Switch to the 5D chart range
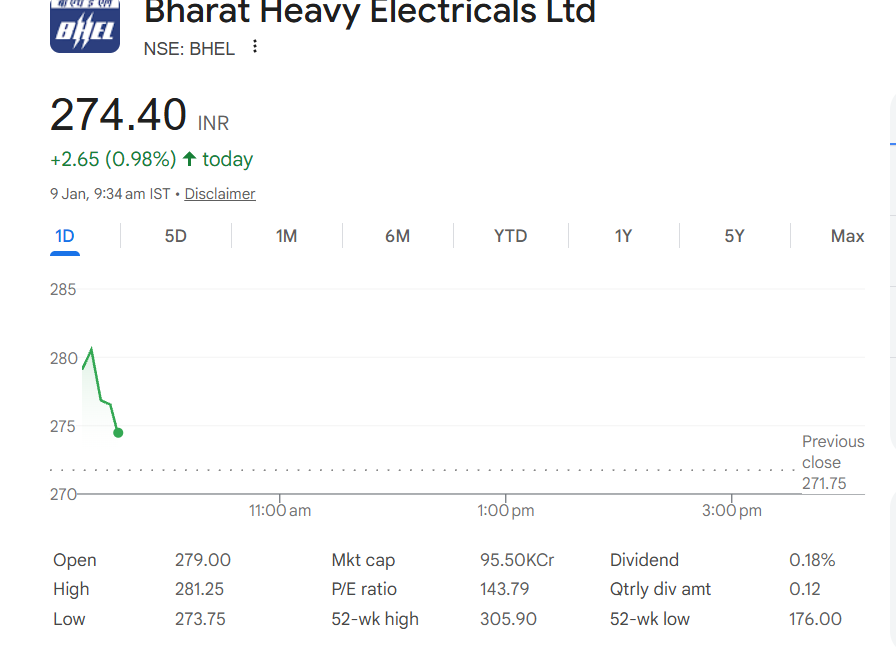This screenshot has height=654, width=896. point(176,236)
